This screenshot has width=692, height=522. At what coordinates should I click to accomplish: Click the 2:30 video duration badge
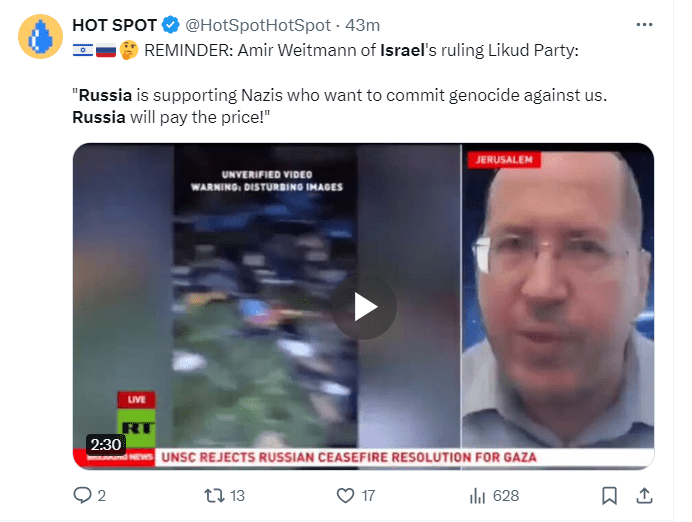[x=105, y=444]
